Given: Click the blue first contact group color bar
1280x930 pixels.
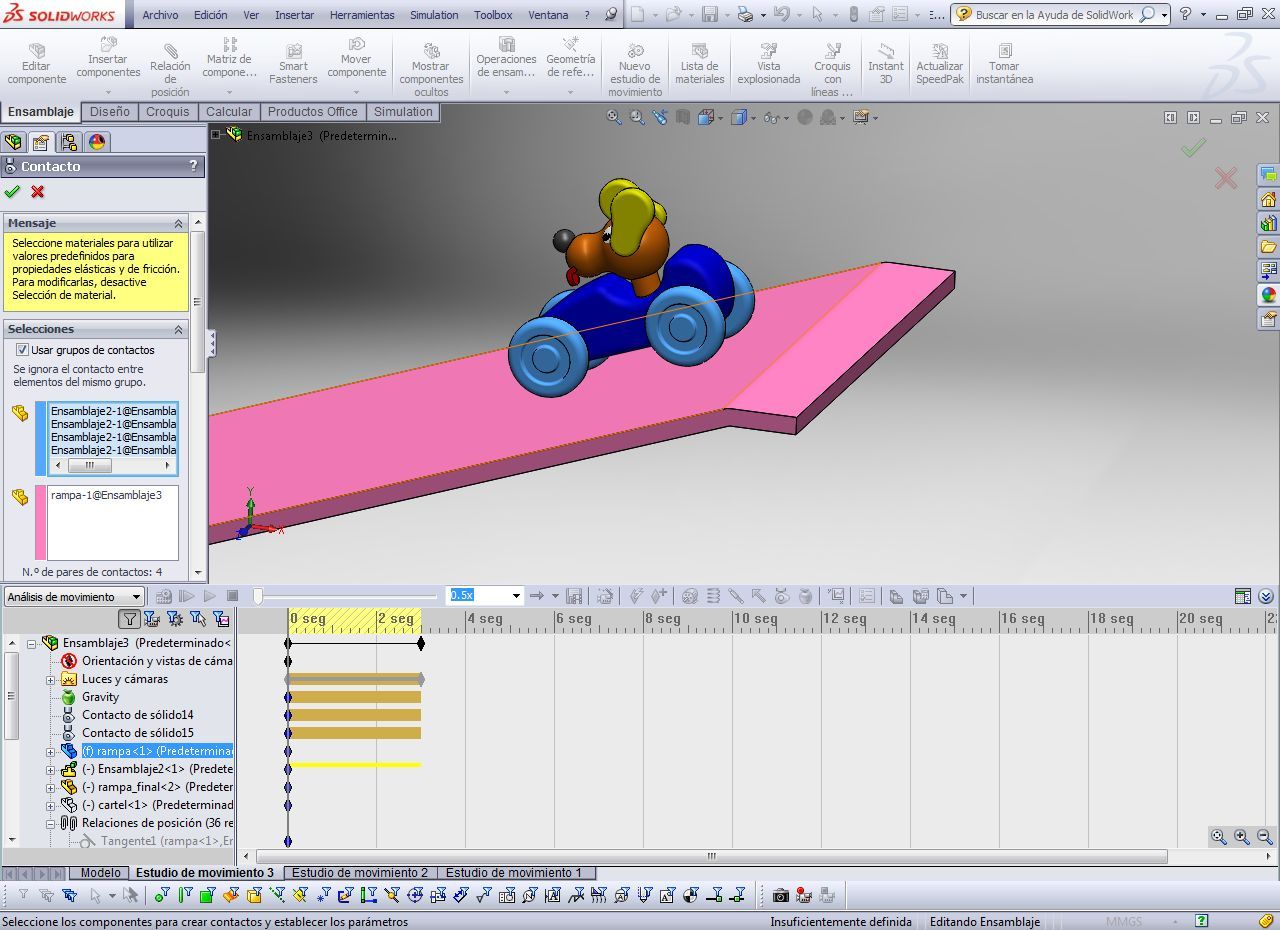Looking at the screenshot, I should click(41, 439).
